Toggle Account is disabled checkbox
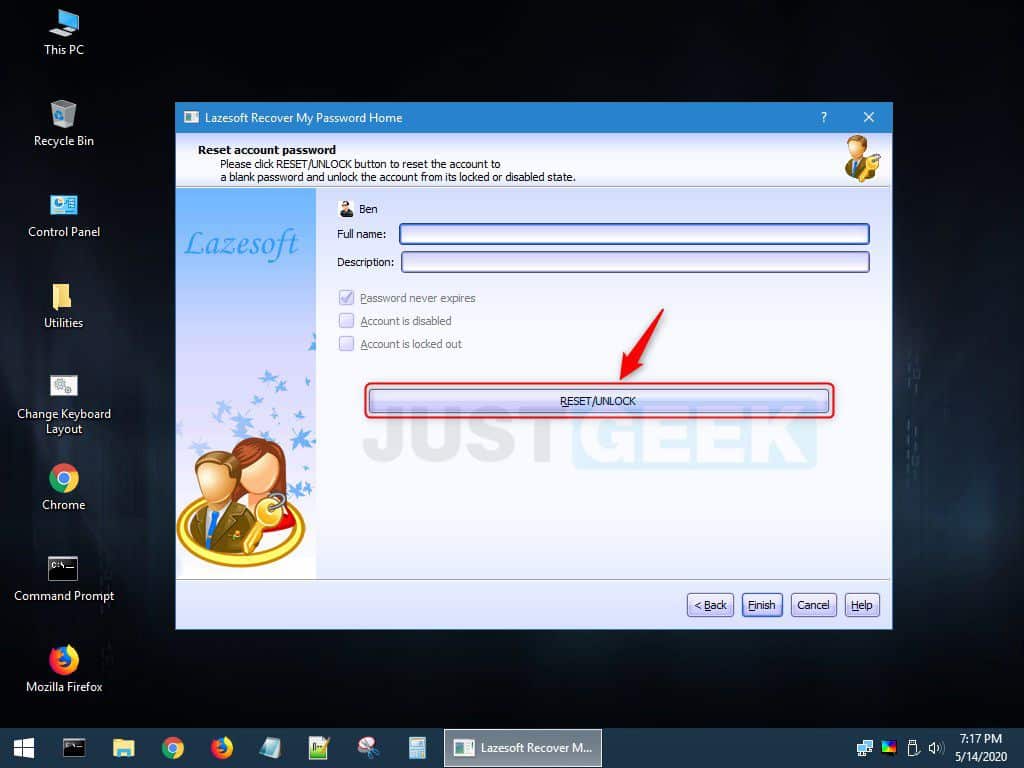1024x768 pixels. 346,321
